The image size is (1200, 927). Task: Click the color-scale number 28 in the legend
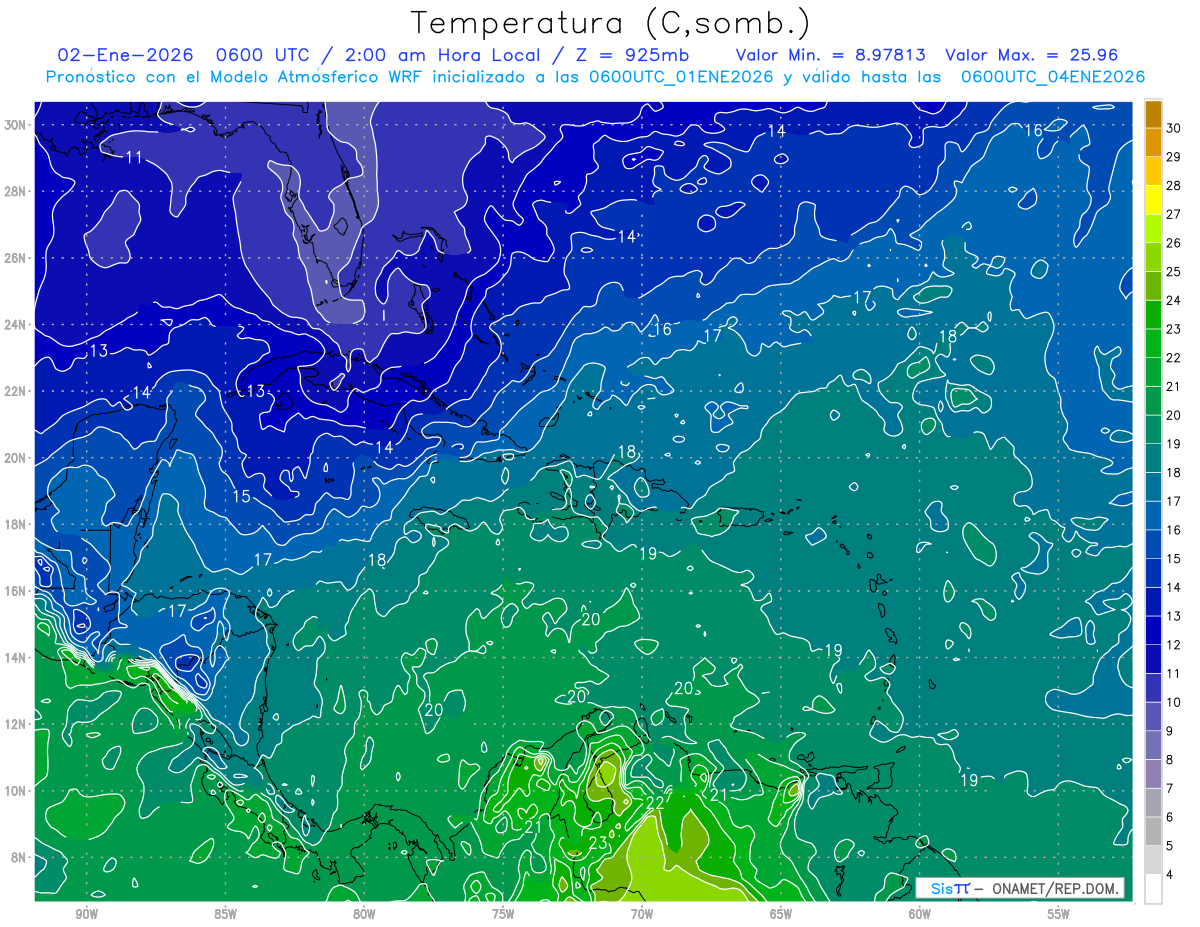[x=1175, y=186]
